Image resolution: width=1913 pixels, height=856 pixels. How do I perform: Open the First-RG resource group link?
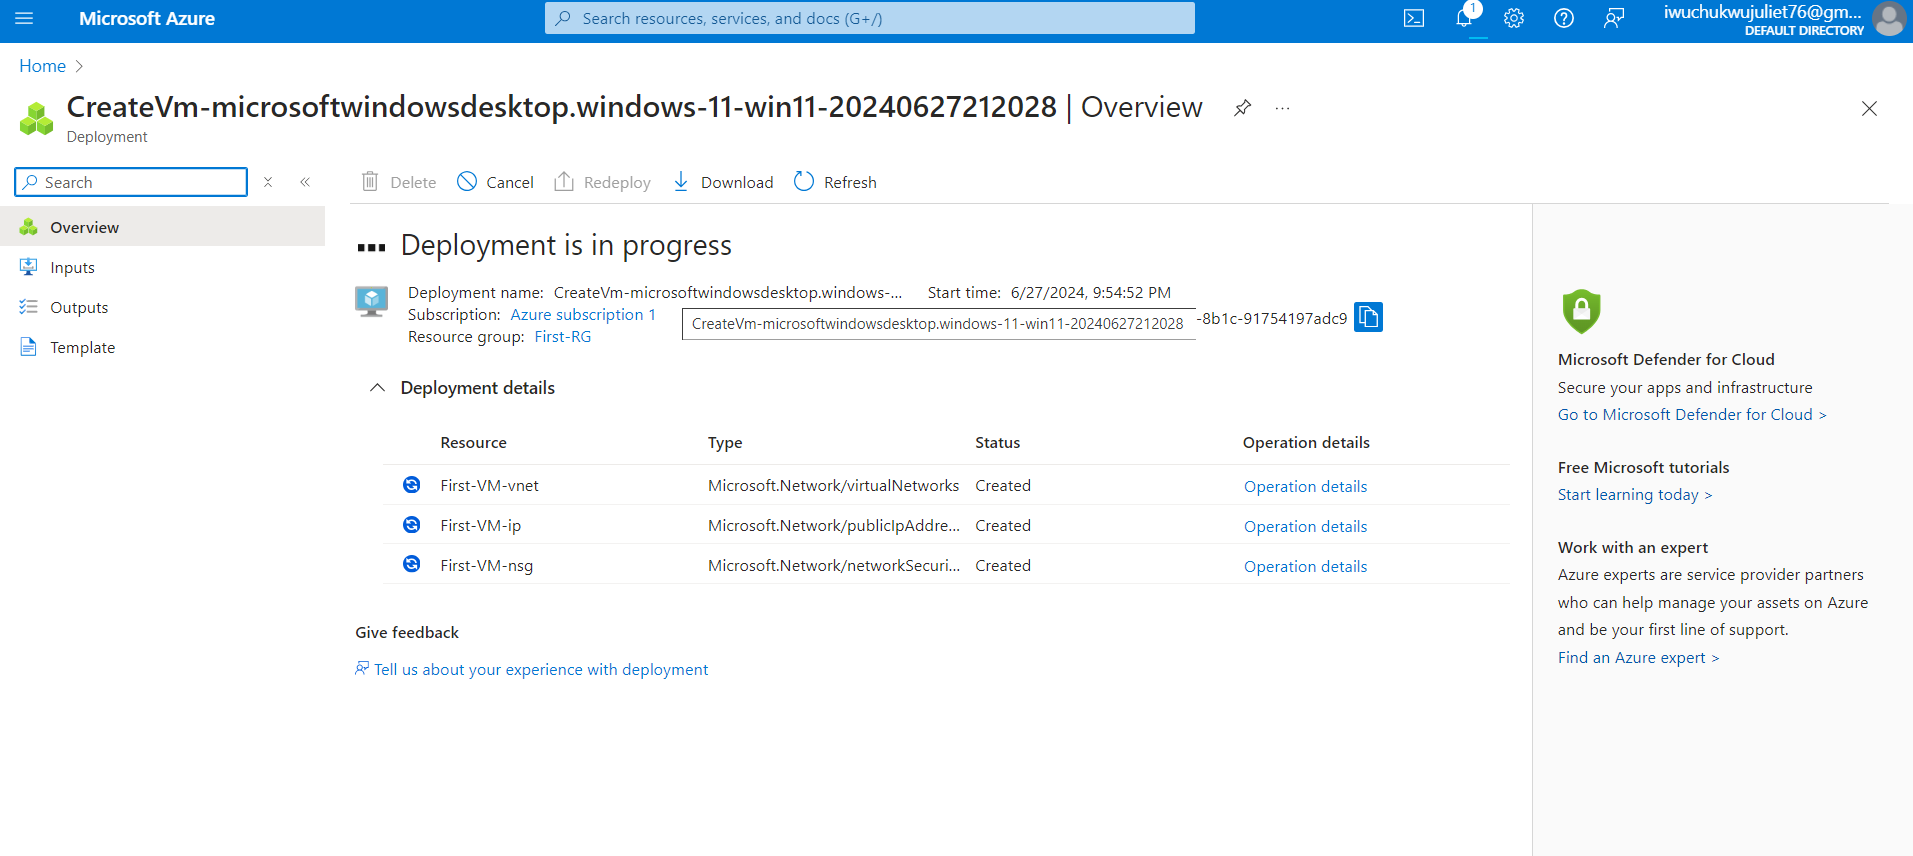563,337
